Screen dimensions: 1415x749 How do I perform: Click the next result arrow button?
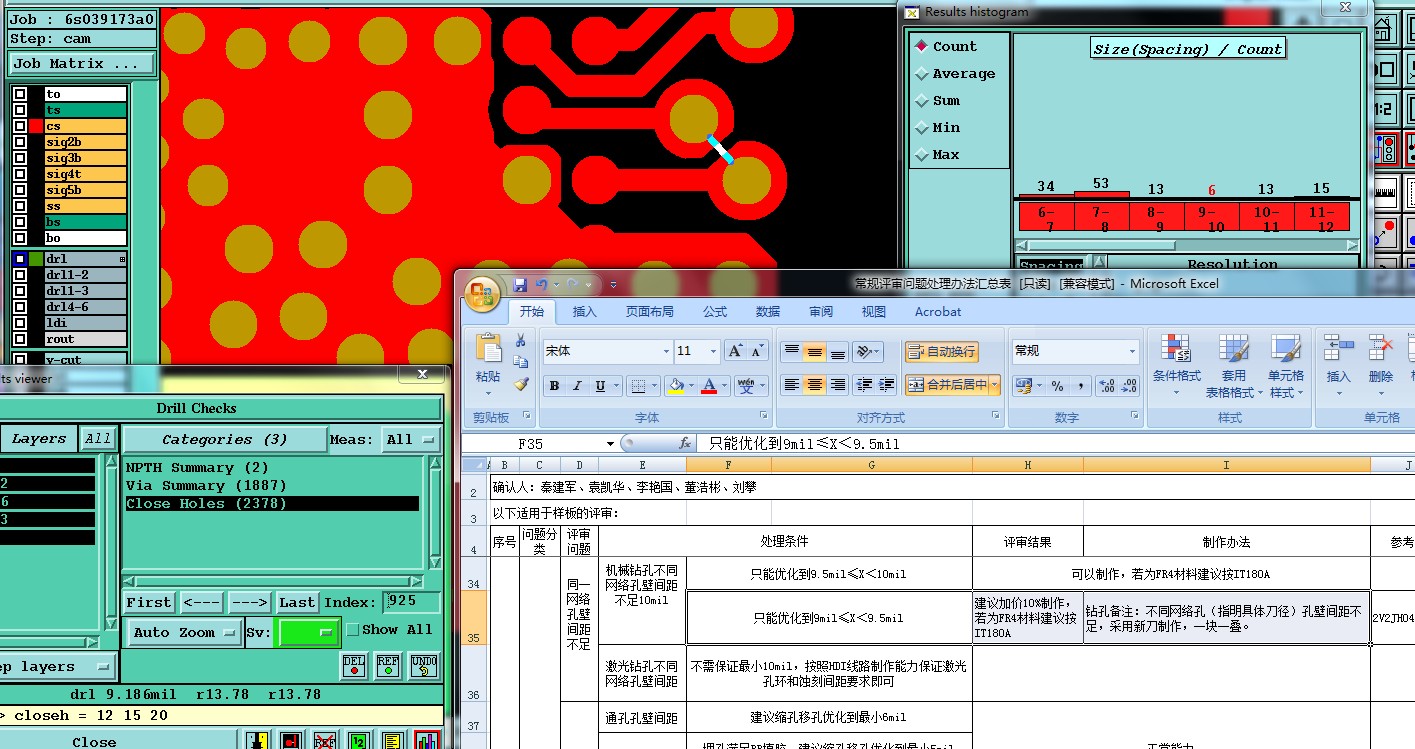[249, 602]
